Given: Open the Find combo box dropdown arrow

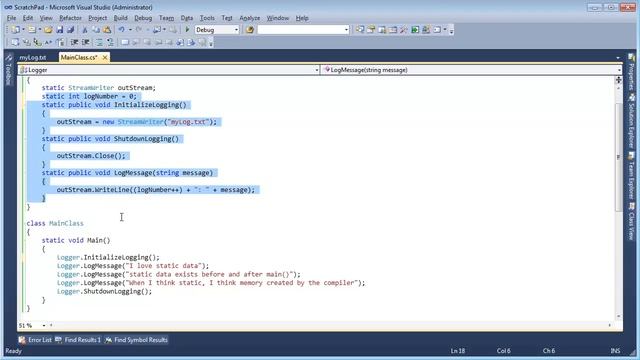Looking at the screenshot, I should pos(346,30).
